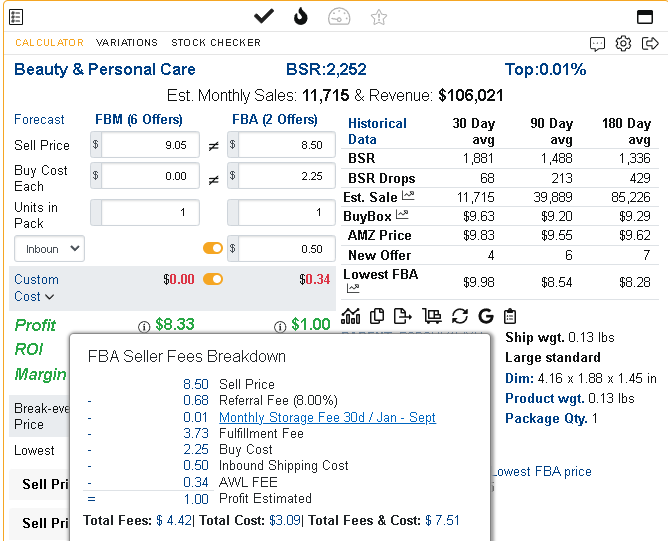Open the Monthly Storage Fee link

tap(327, 417)
